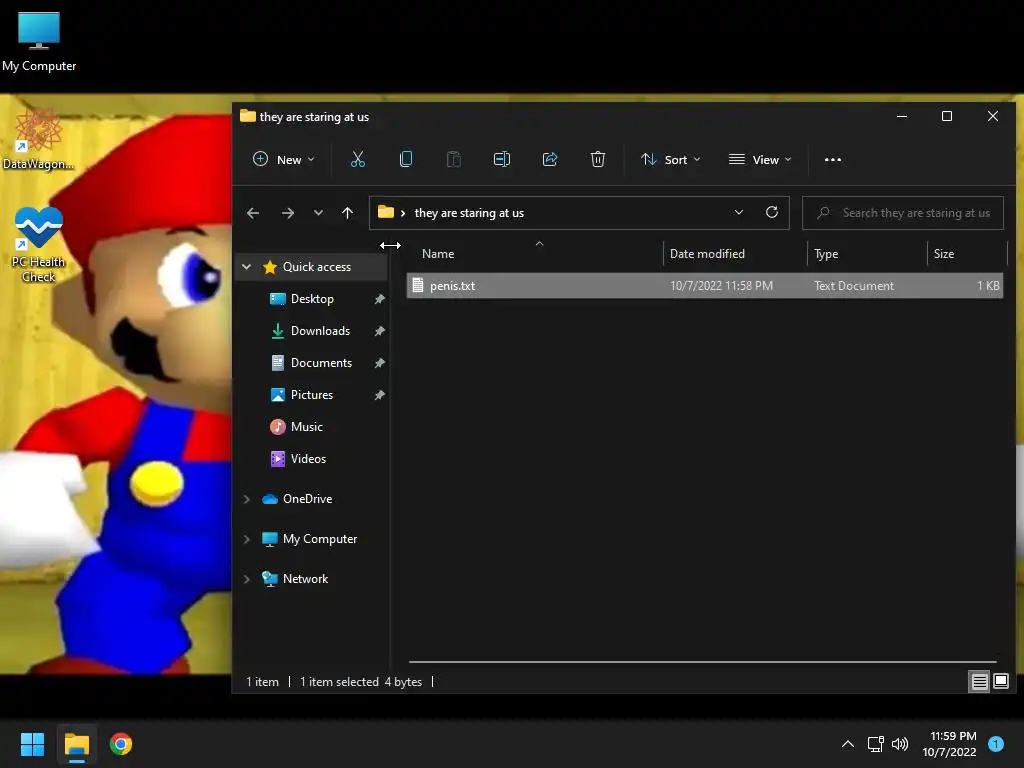This screenshot has width=1024, height=768.
Task: Click the Text Document type cell
Action: (x=854, y=285)
